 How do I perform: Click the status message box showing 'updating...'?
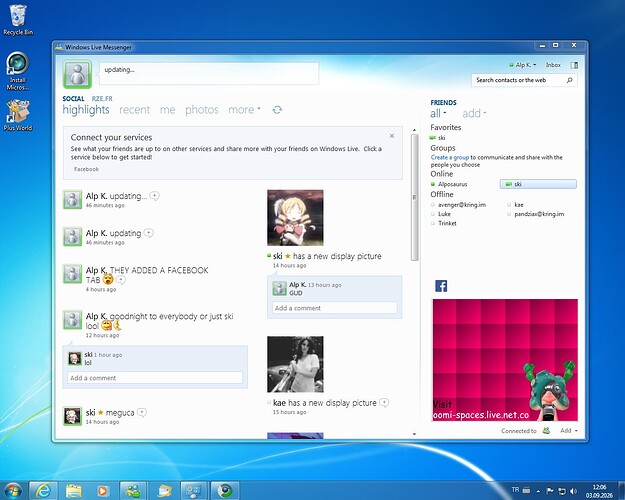click(209, 73)
